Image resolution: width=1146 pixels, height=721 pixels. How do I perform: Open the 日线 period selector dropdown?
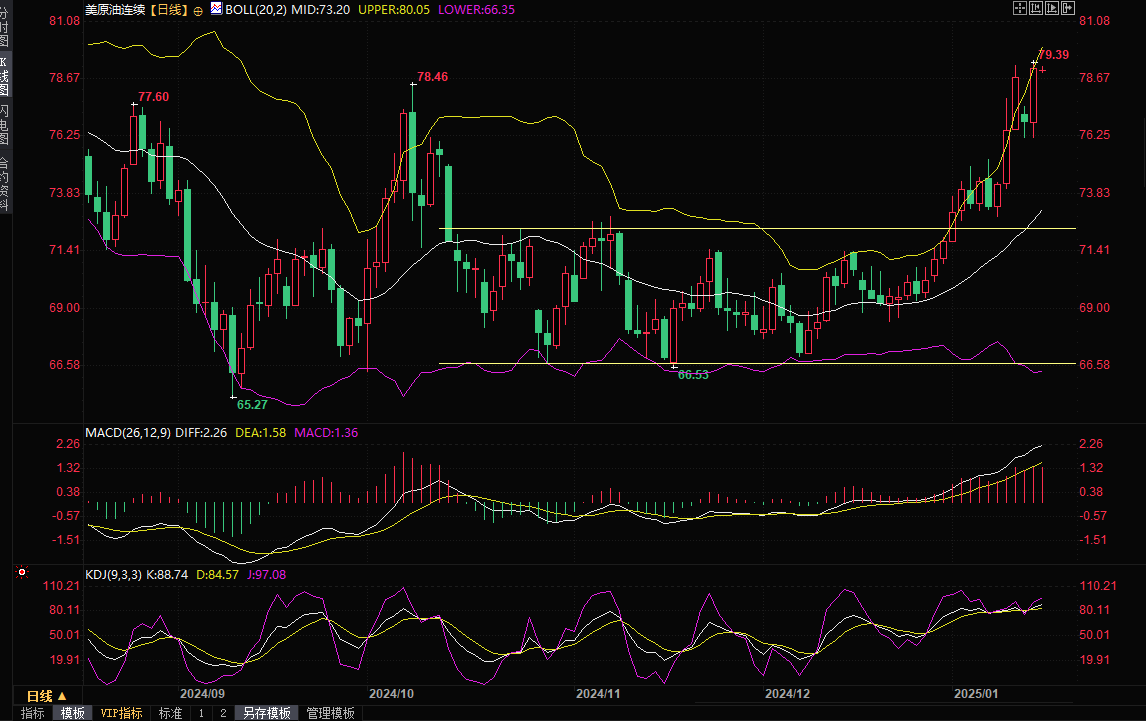pos(46,695)
